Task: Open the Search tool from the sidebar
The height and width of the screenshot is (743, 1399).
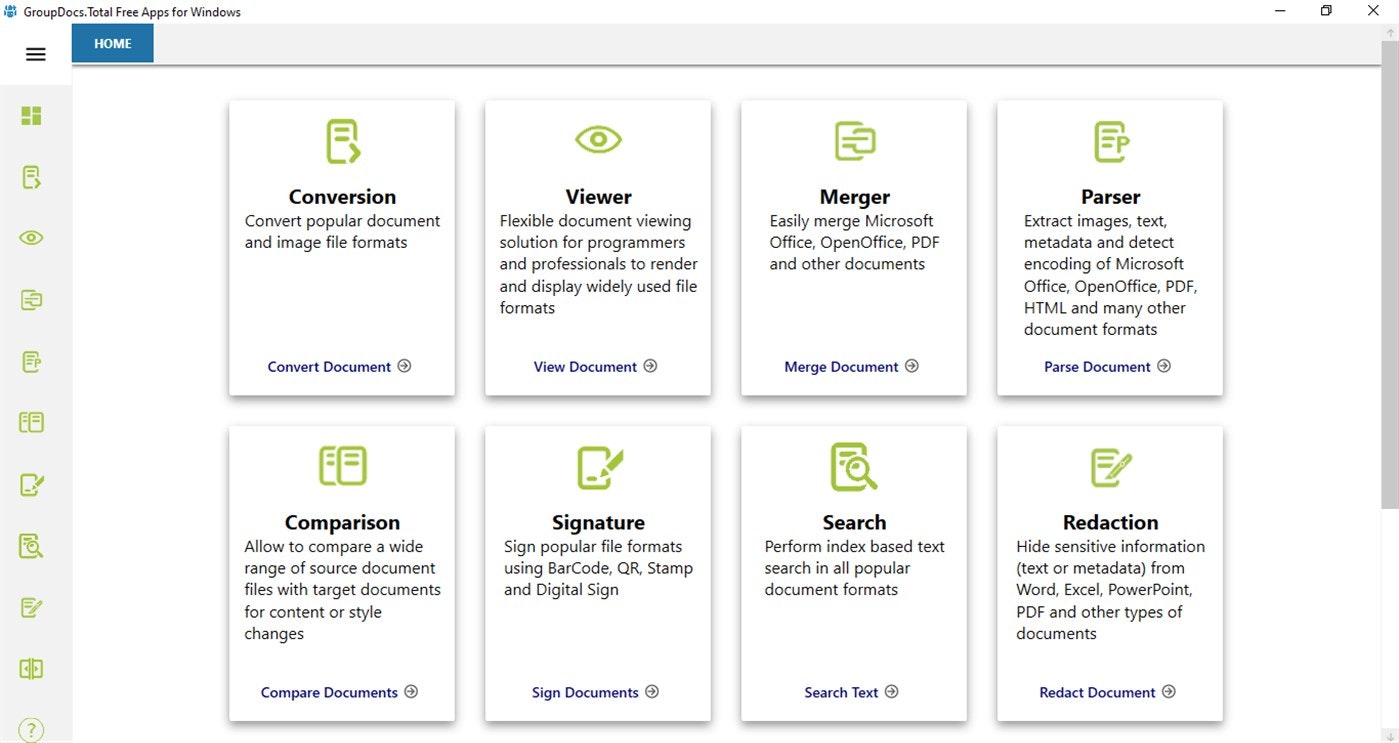Action: coord(31,546)
